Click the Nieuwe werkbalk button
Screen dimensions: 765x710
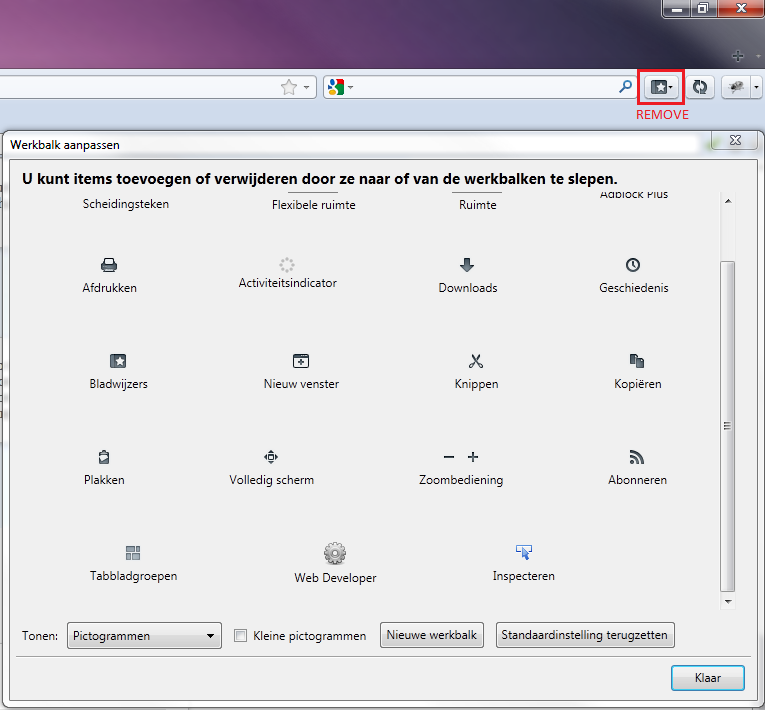click(x=433, y=635)
